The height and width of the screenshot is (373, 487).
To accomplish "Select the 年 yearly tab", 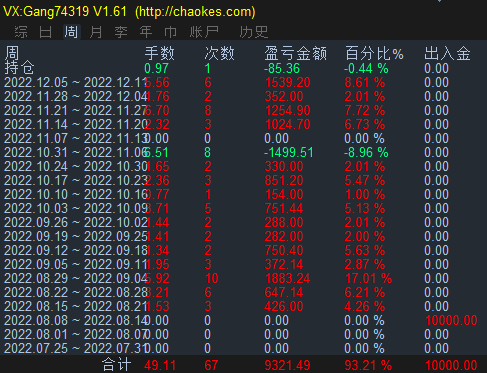I will click(146, 32).
